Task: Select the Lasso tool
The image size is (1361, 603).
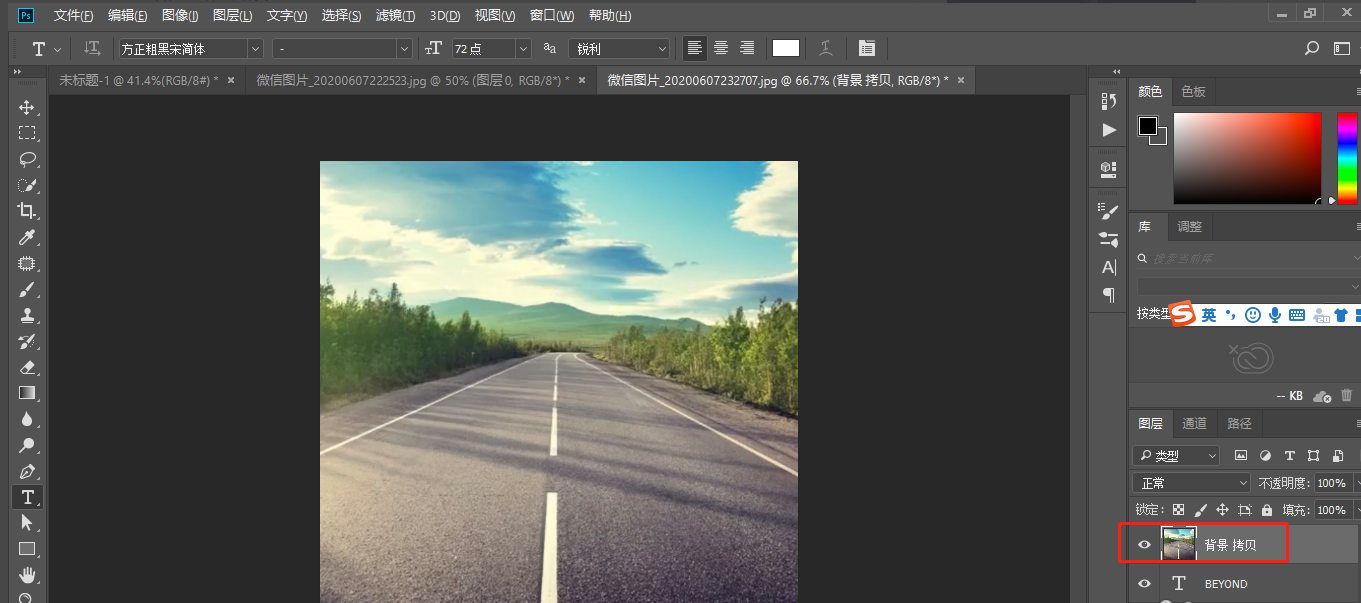Action: (27, 159)
